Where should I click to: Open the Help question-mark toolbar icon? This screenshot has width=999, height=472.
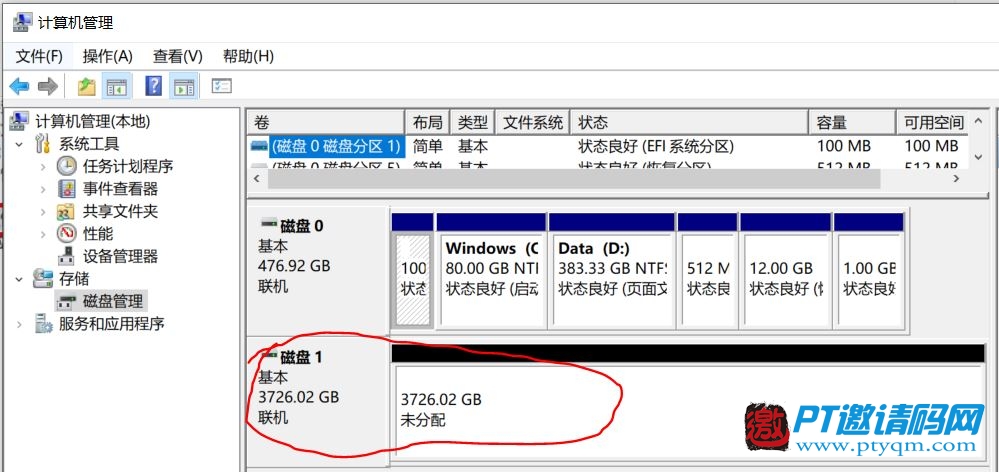point(154,86)
